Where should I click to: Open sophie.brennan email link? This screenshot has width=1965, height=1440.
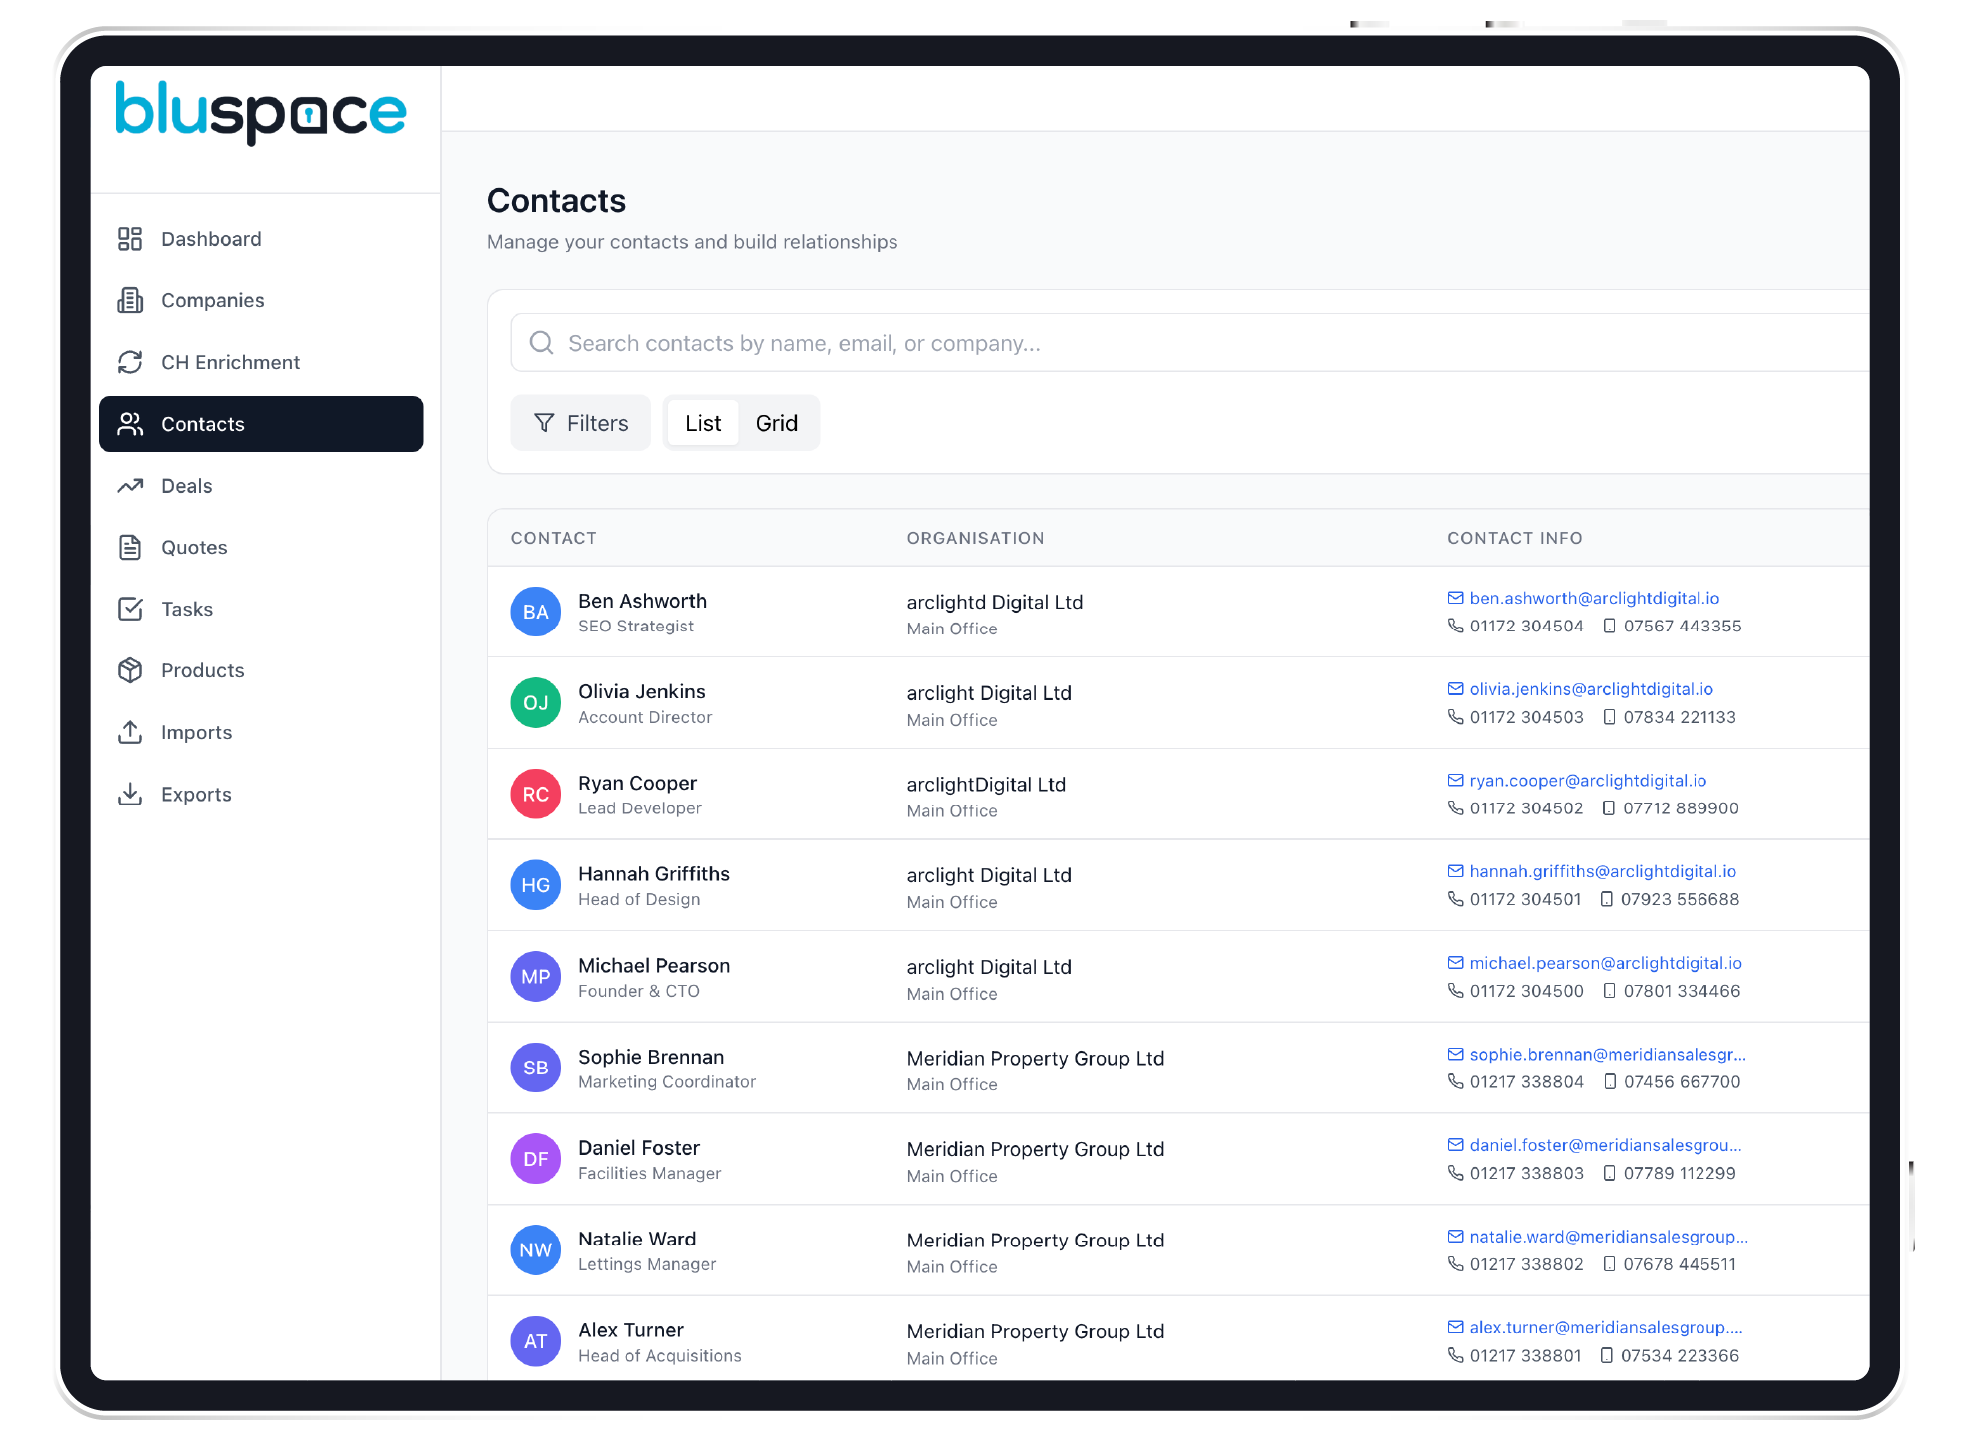[x=1606, y=1054]
